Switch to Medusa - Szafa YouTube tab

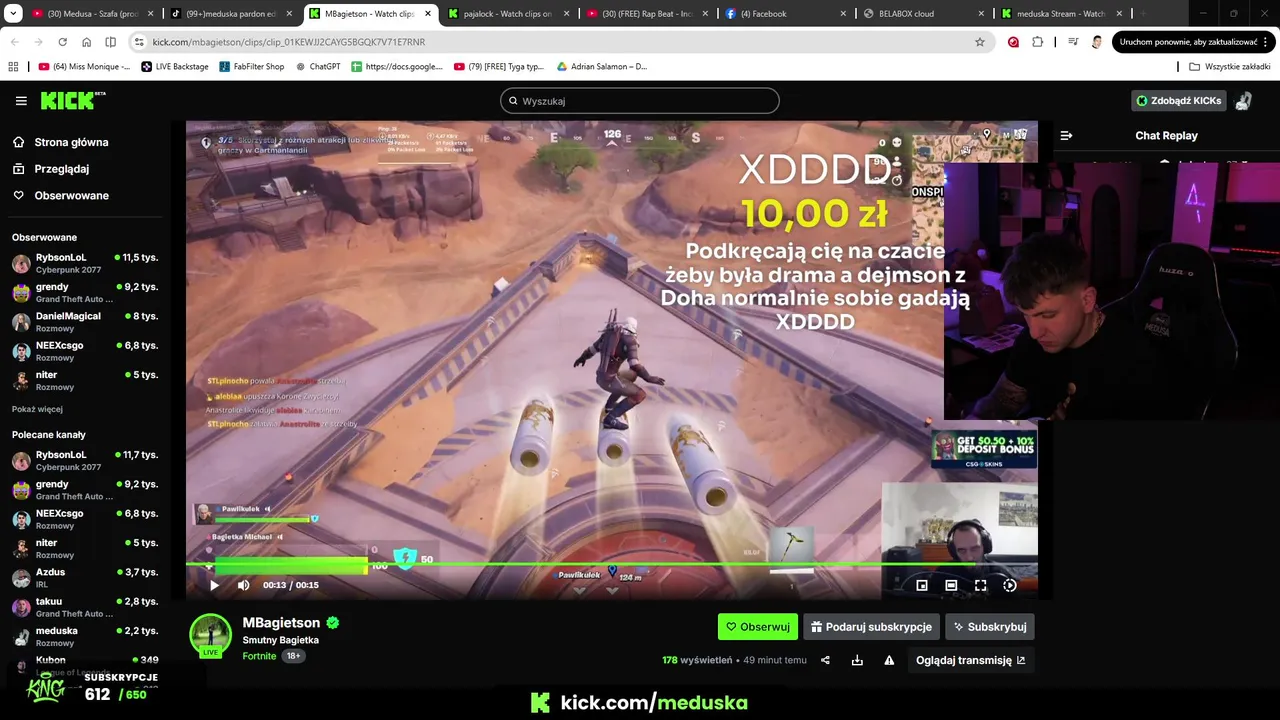92,14
